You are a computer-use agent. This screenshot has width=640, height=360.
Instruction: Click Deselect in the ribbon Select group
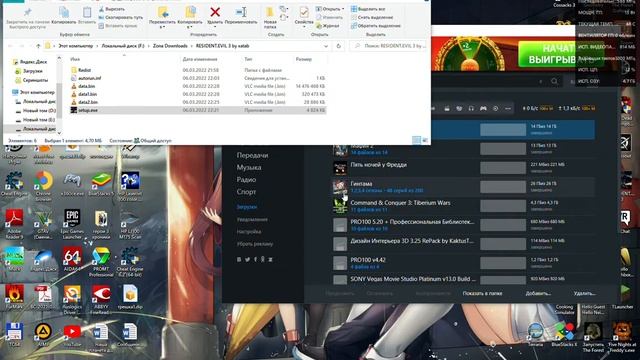[x=372, y=18]
